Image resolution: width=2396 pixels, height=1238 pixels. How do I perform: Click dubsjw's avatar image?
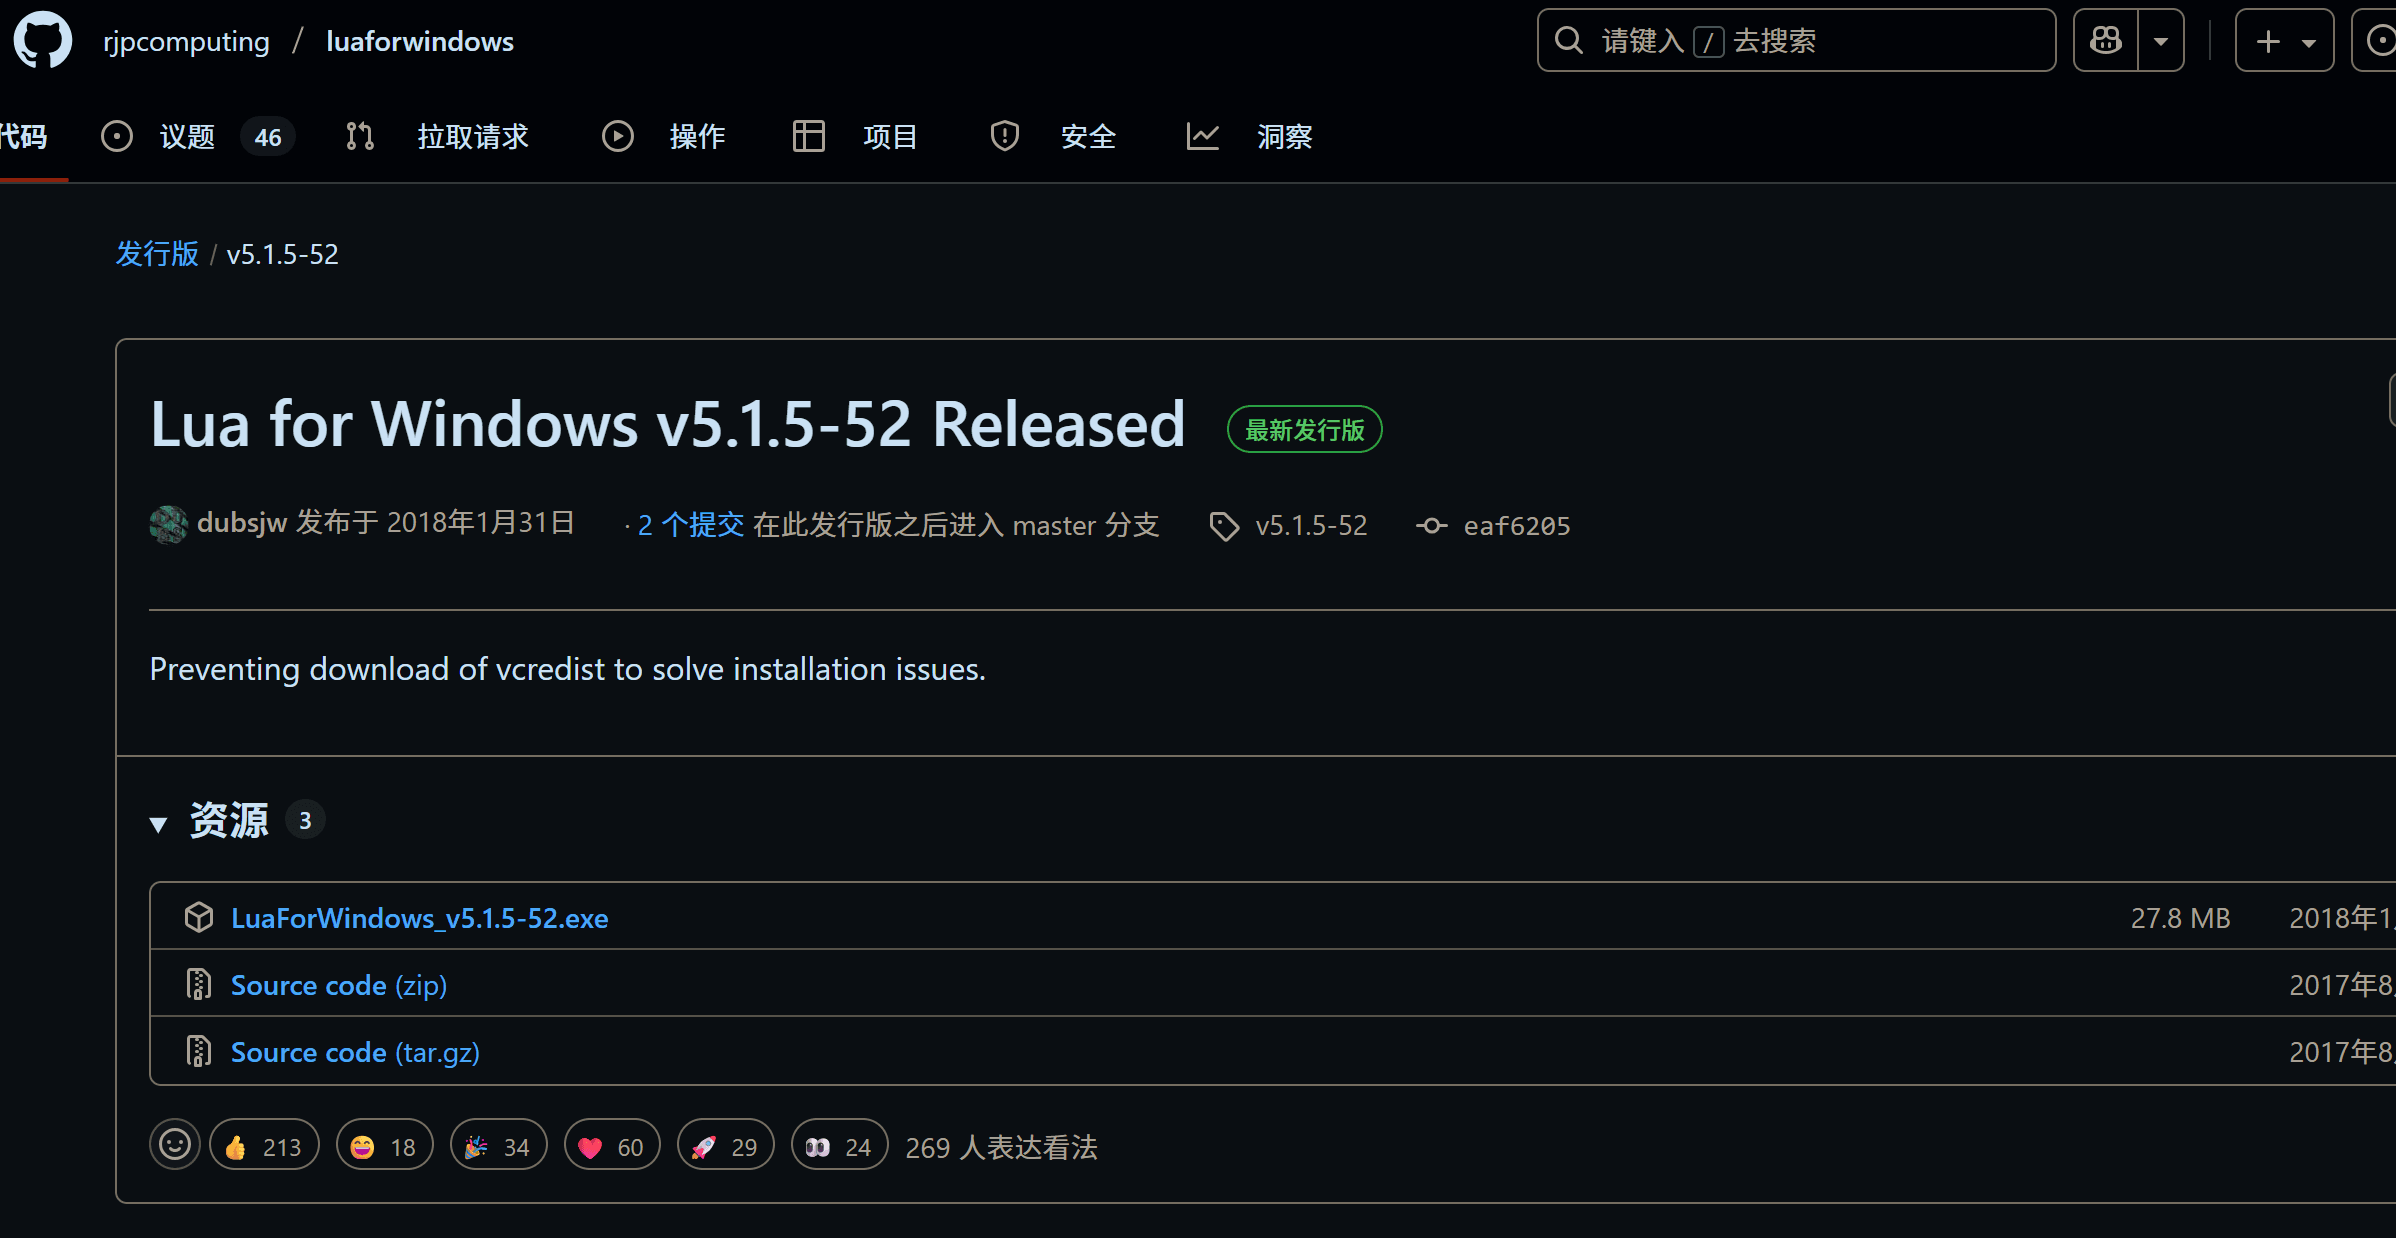[x=168, y=524]
